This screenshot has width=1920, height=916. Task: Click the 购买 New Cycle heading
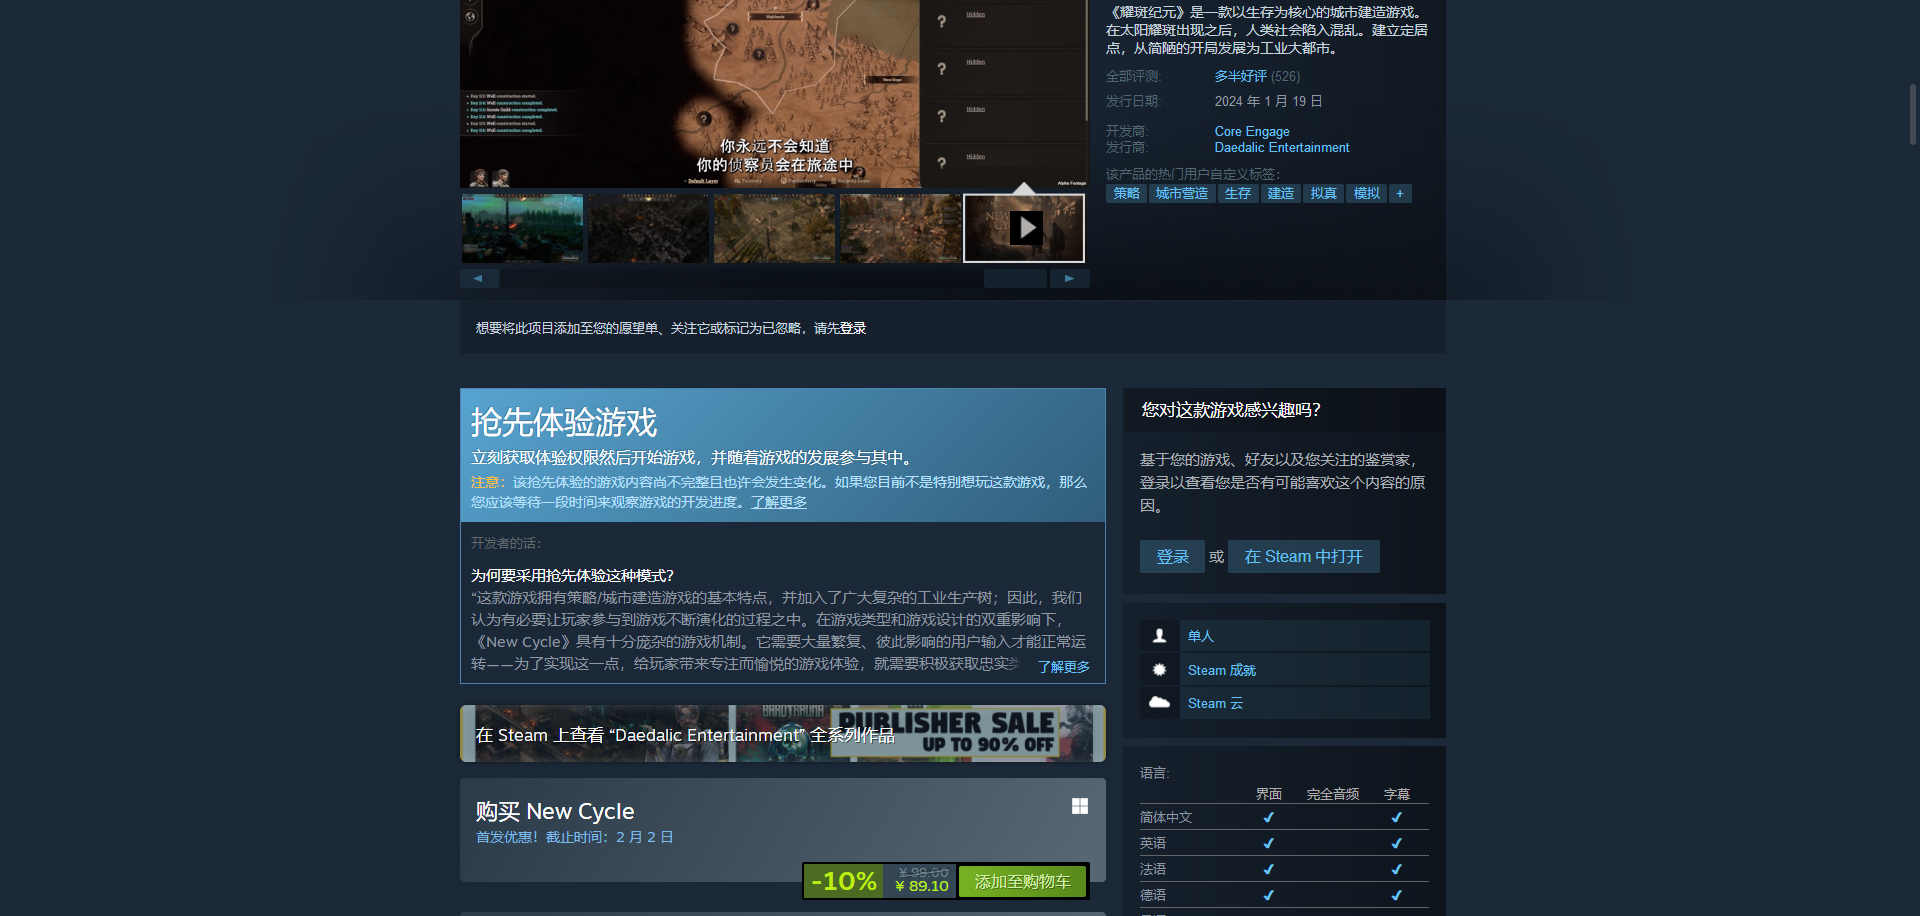[555, 811]
